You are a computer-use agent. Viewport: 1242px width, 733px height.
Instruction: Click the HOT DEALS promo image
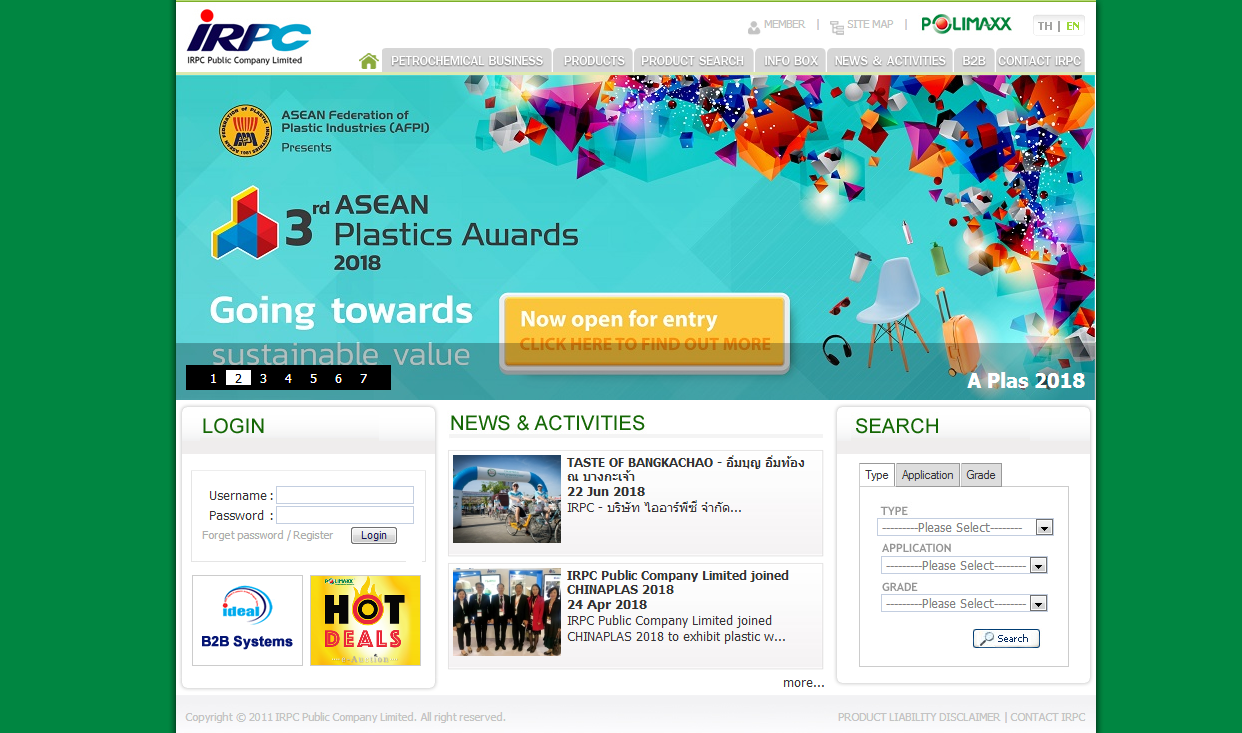[x=365, y=620]
